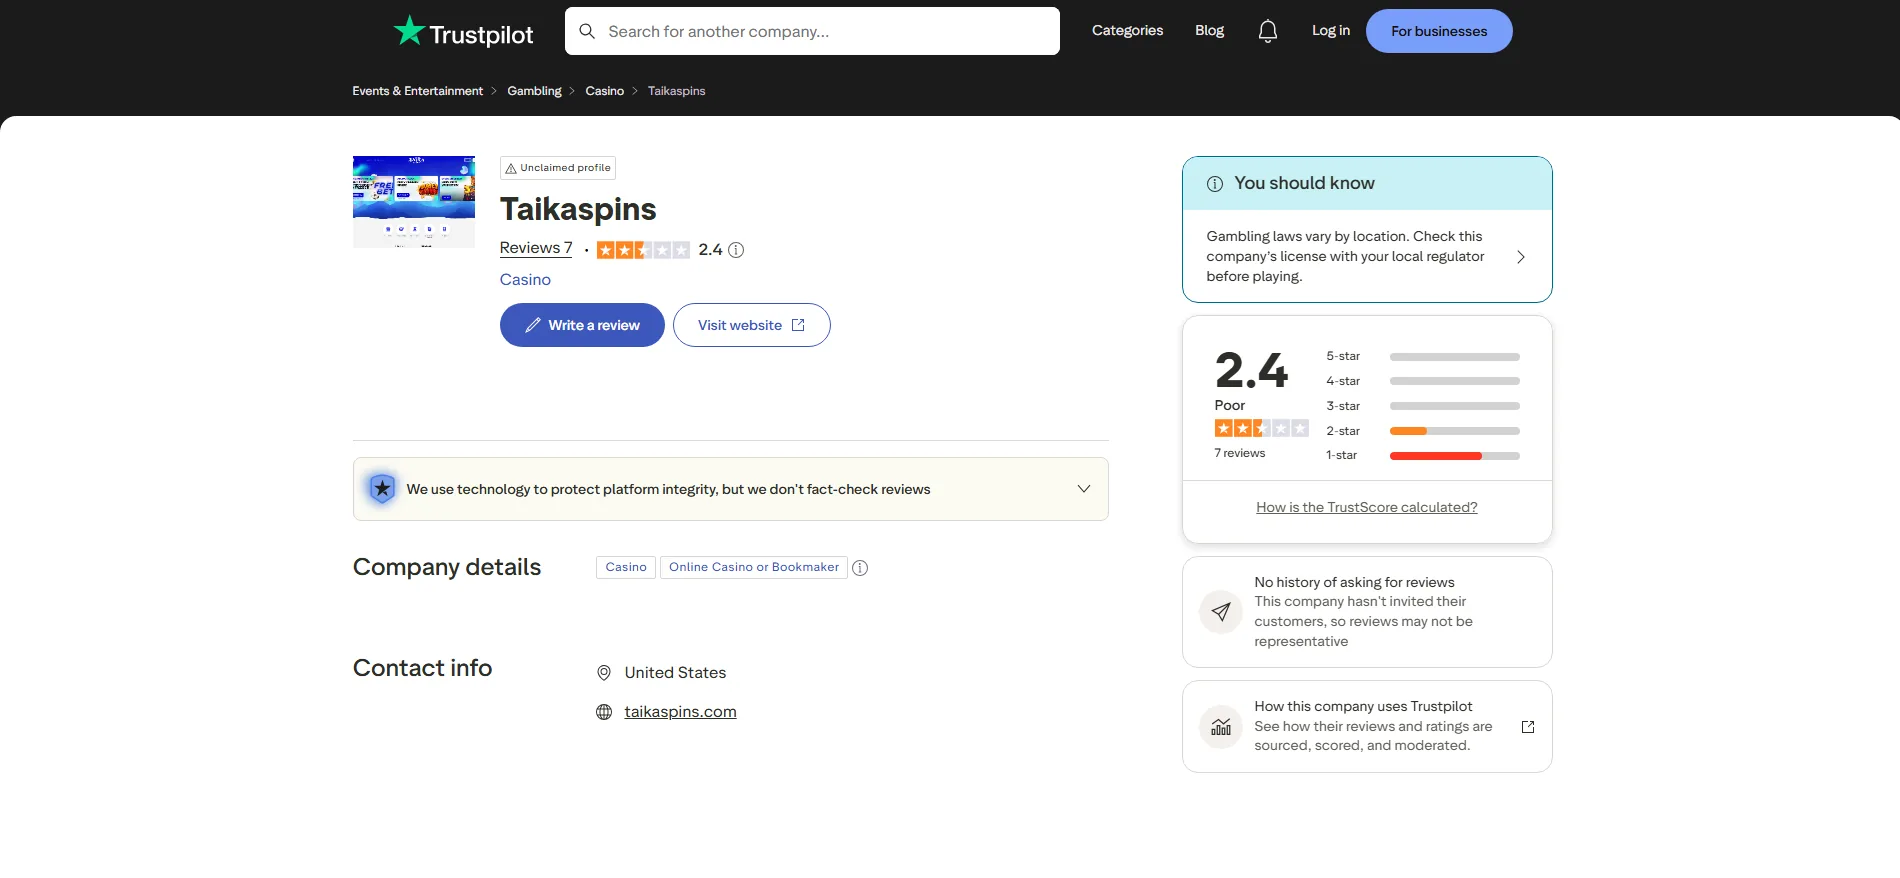Image resolution: width=1900 pixels, height=878 pixels.
Task: Click Online Casino or Bookmaker tag
Action: [x=754, y=568]
